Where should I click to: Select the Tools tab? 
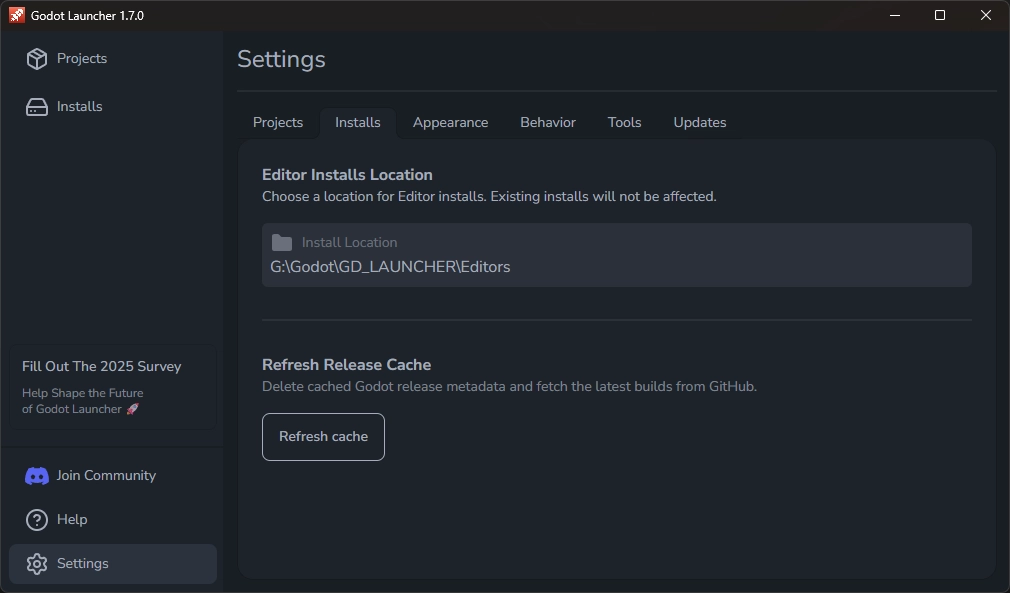tap(624, 122)
